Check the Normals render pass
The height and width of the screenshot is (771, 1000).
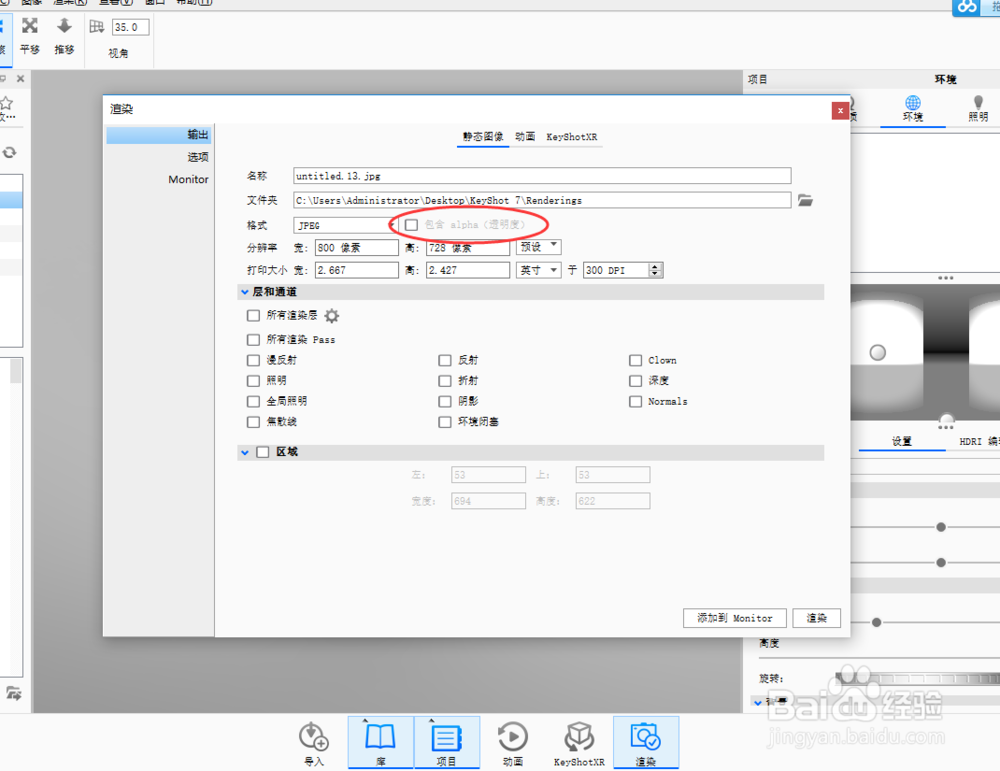click(635, 401)
